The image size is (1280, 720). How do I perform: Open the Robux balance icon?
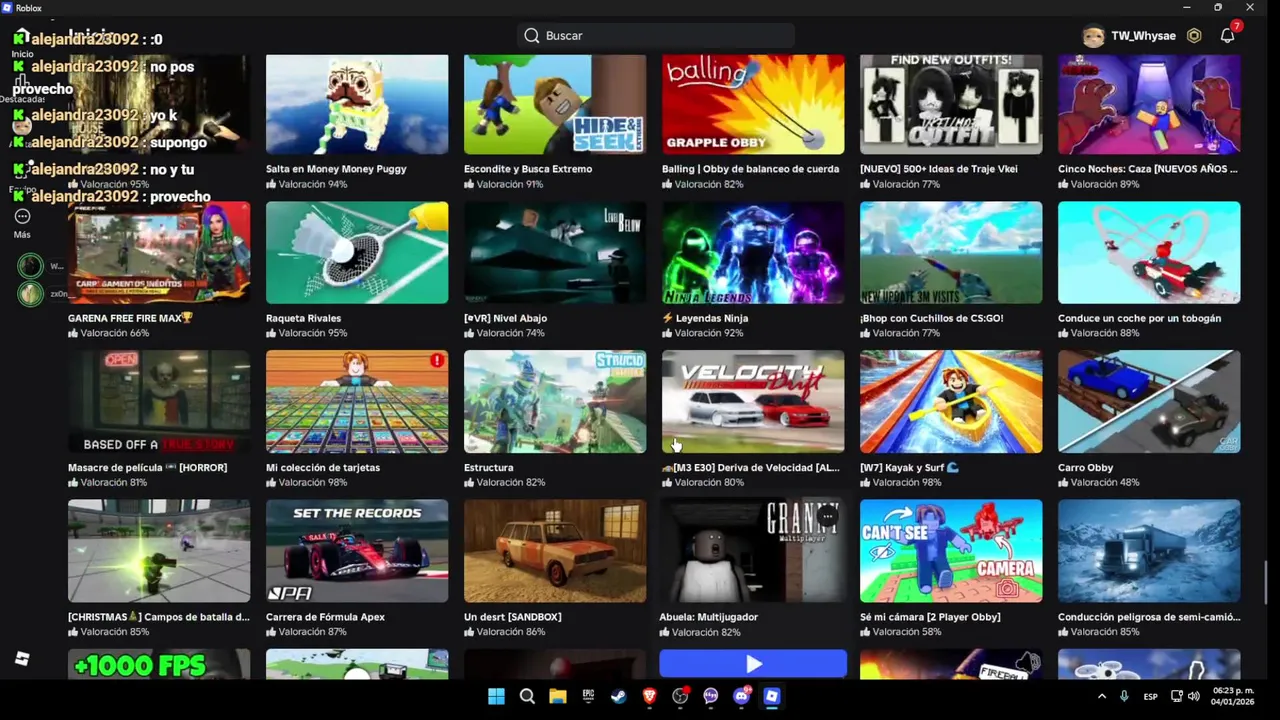point(1194,36)
